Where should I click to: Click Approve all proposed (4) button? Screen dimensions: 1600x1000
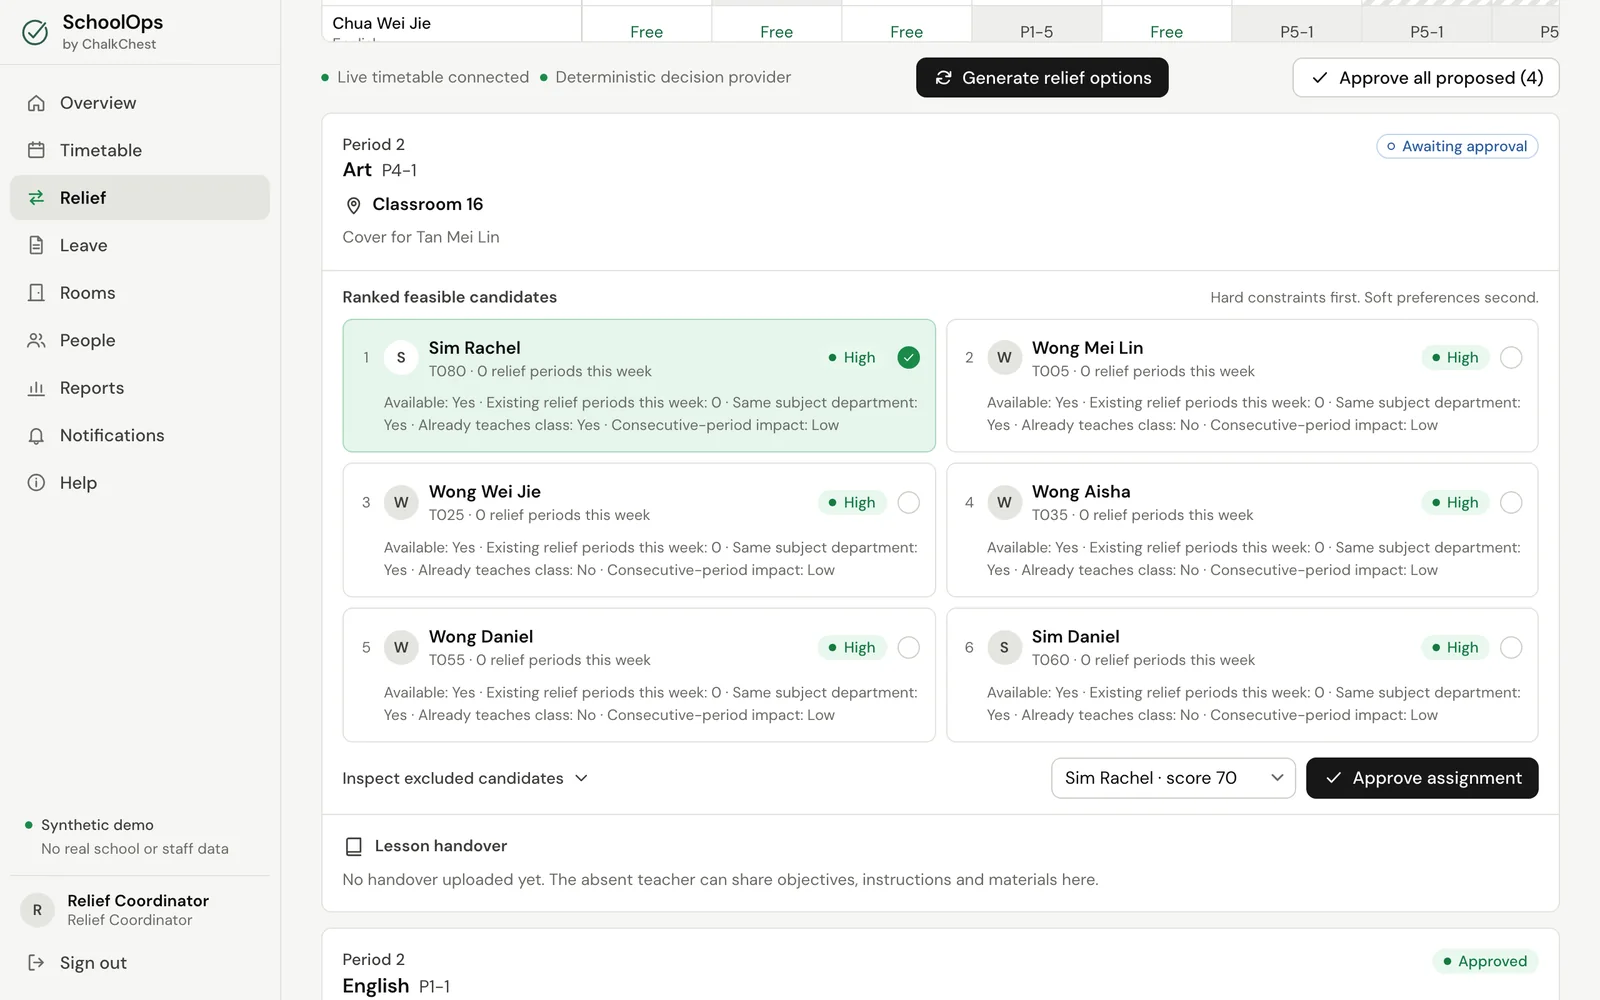[1426, 78]
